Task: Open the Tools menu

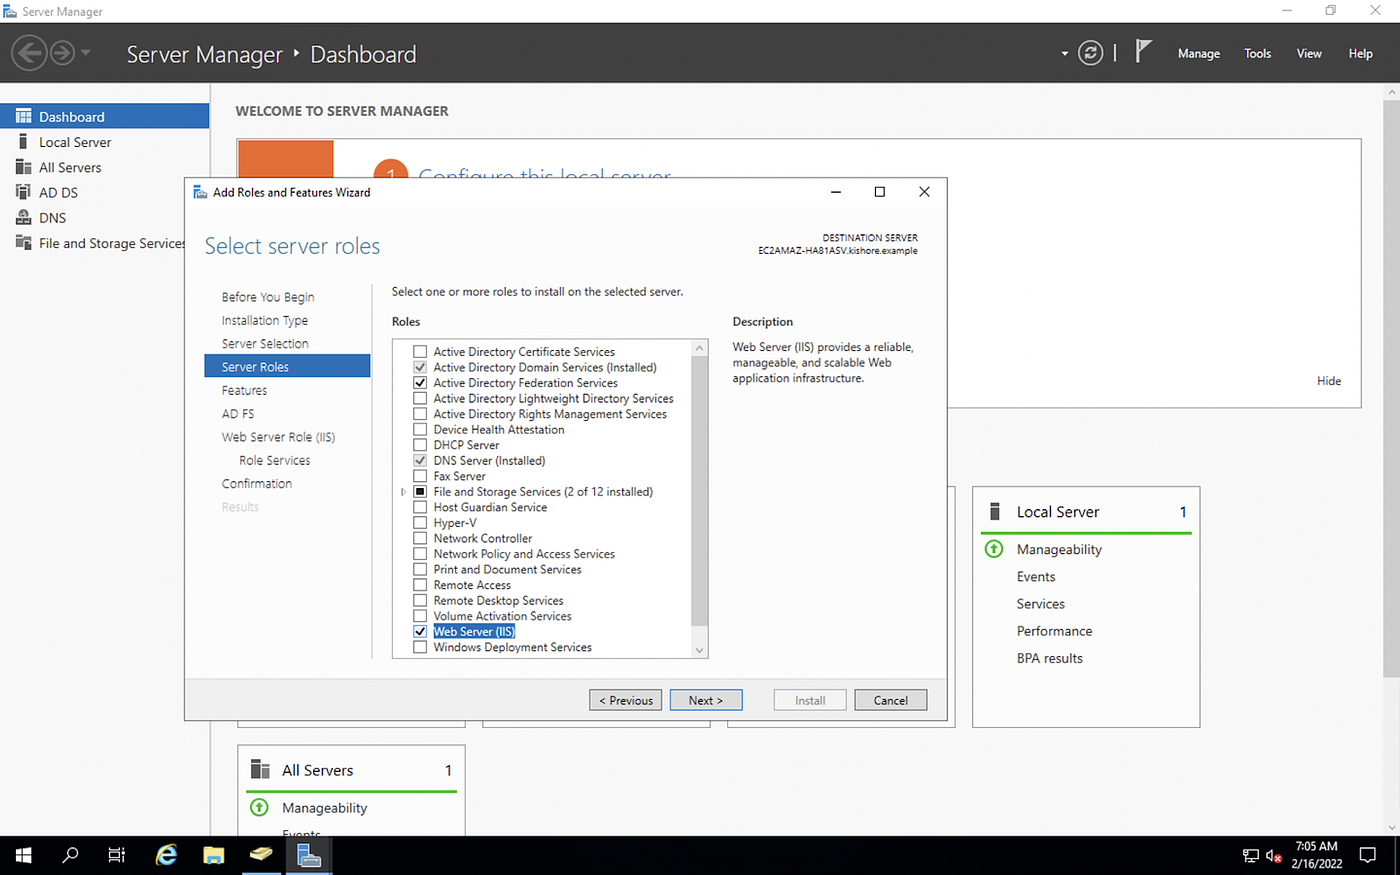Action: (1257, 53)
